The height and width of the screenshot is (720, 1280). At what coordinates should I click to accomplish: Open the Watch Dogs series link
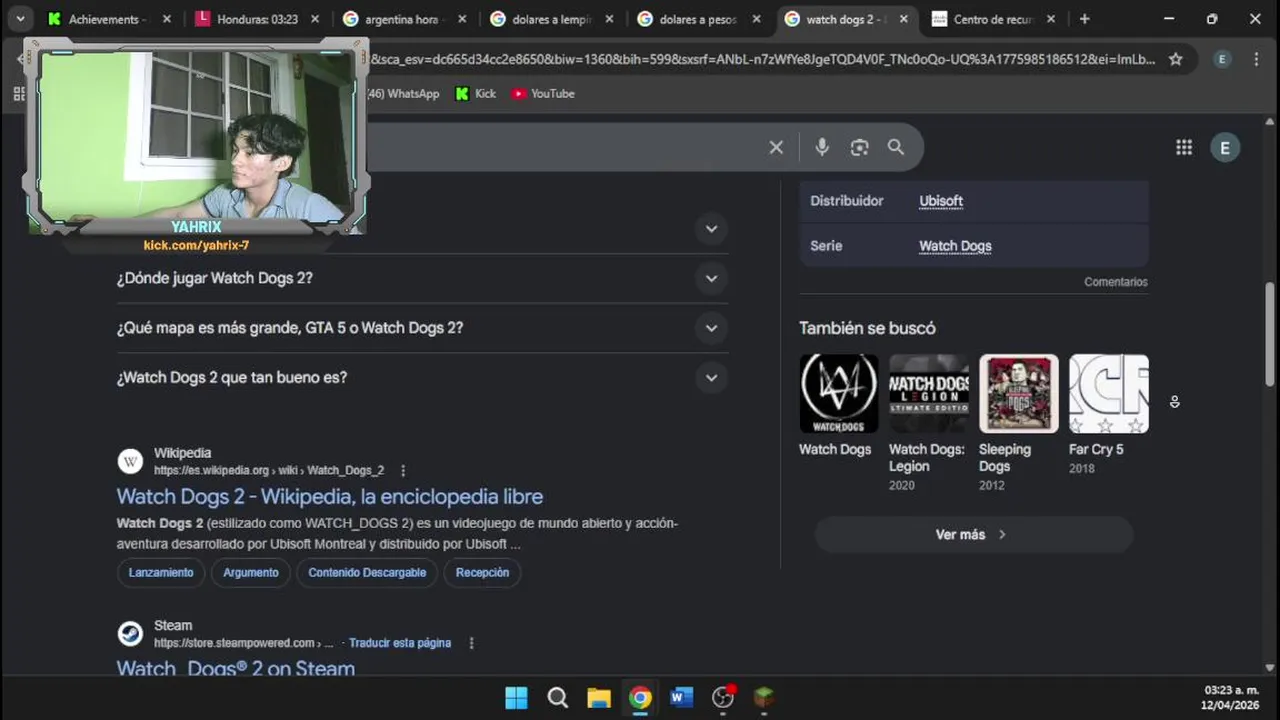[955, 246]
